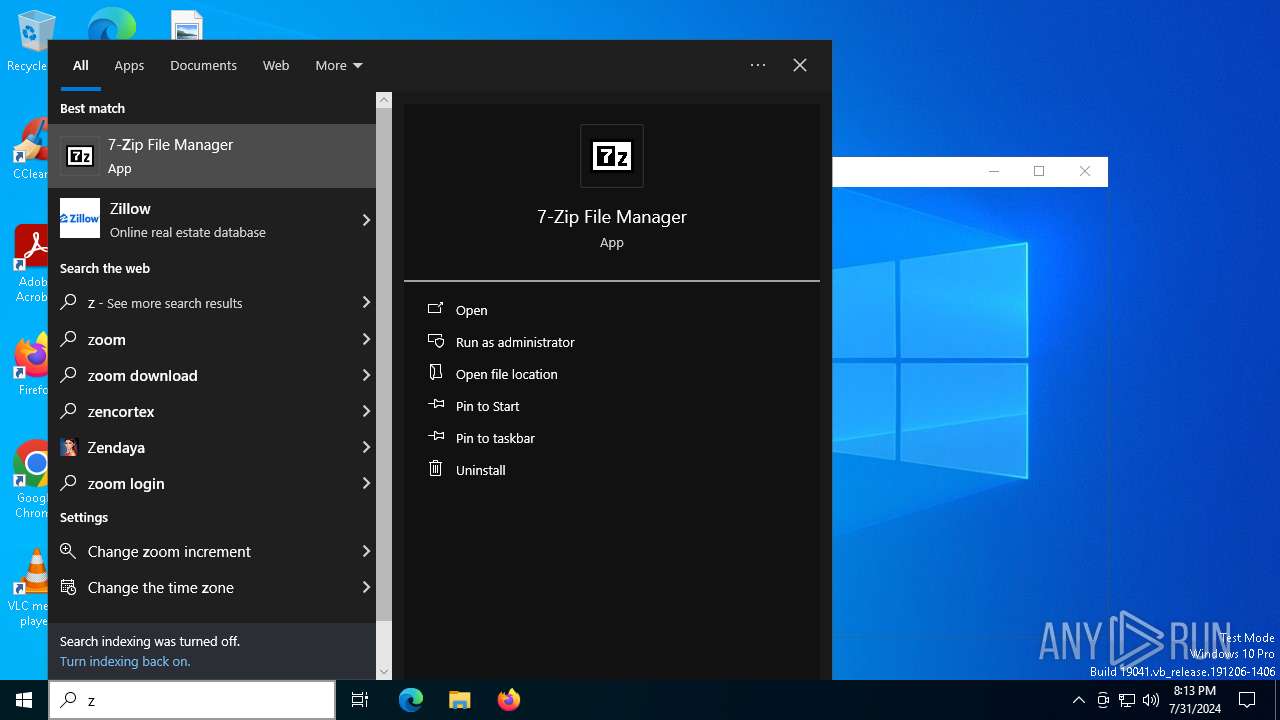Launch Firefox from the taskbar
The image size is (1280, 720).
508,700
